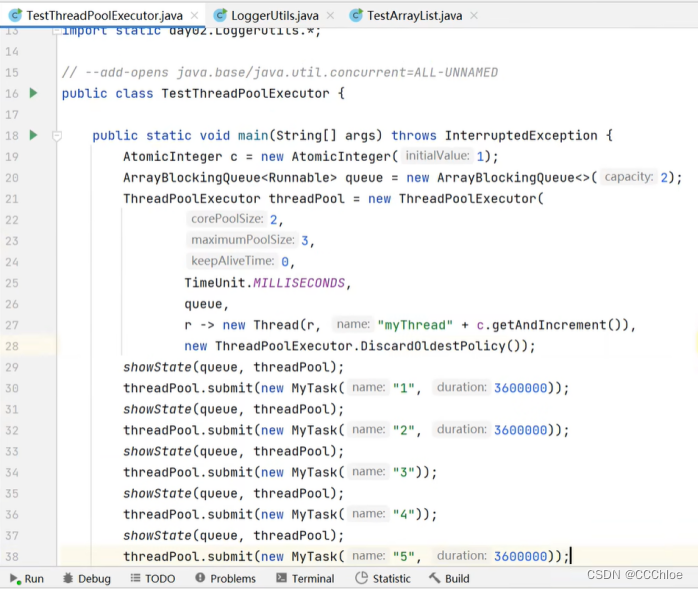
Task: Click the "myThread" string literal
Action: point(415,325)
